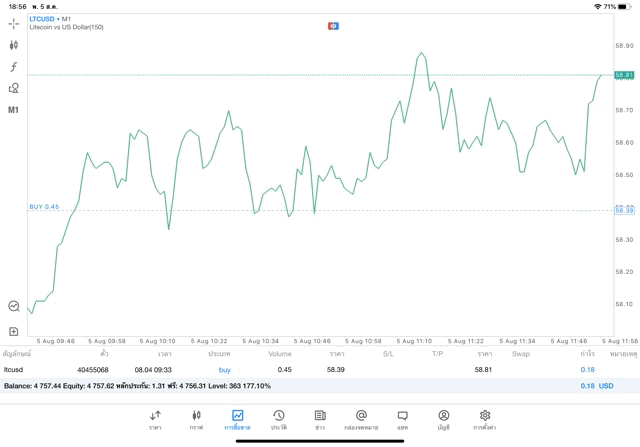Click the Swap column header
Image resolution: width=640 pixels, height=447 pixels.
point(521,354)
